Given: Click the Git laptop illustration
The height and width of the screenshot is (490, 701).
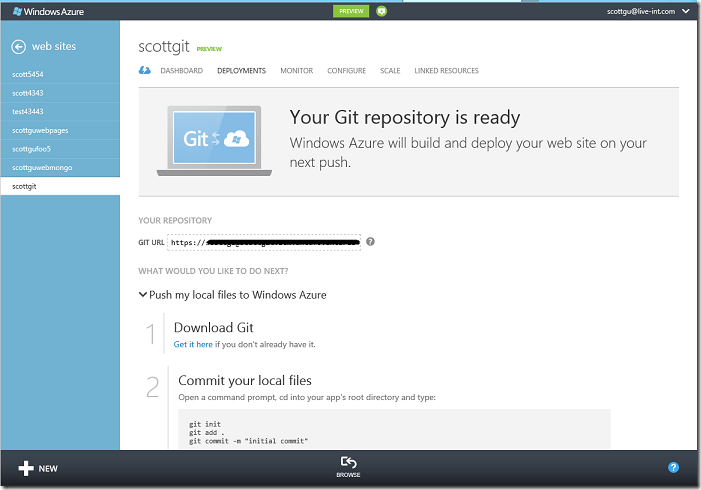Looking at the screenshot, I should pyautogui.click(x=214, y=141).
